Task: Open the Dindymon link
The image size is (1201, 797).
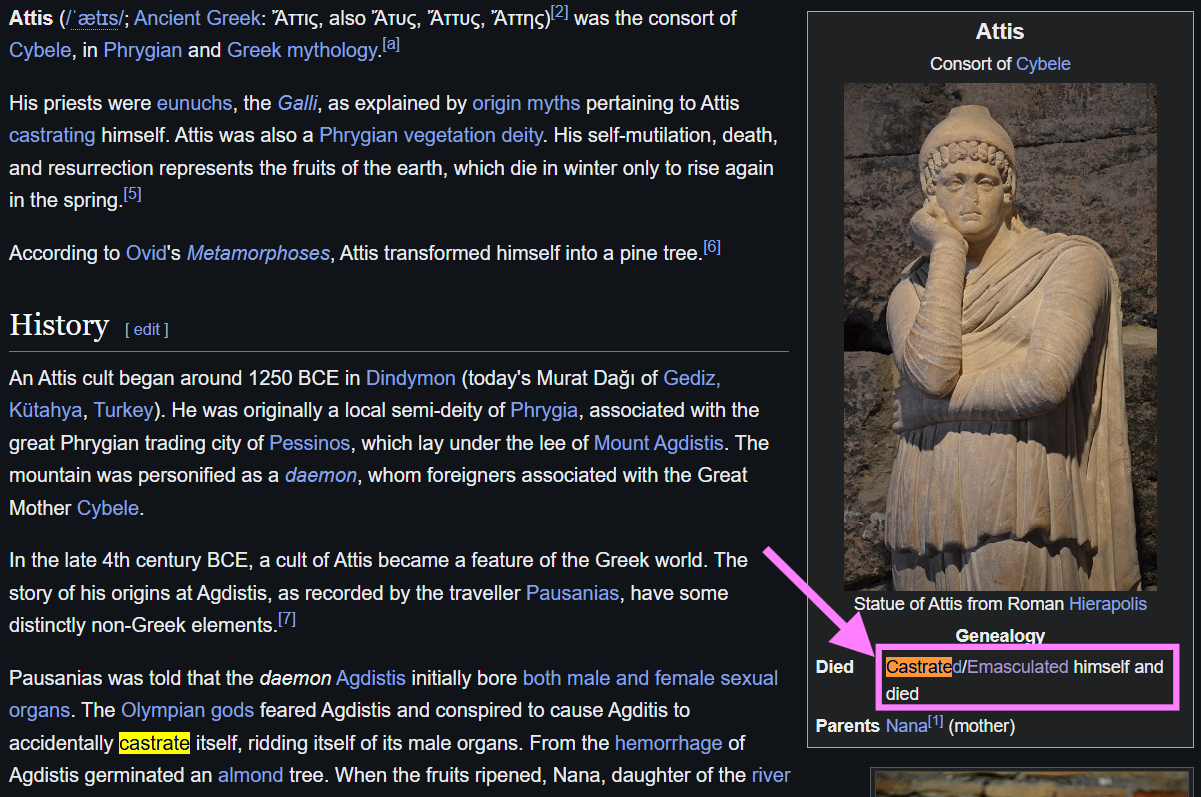Action: coord(410,378)
